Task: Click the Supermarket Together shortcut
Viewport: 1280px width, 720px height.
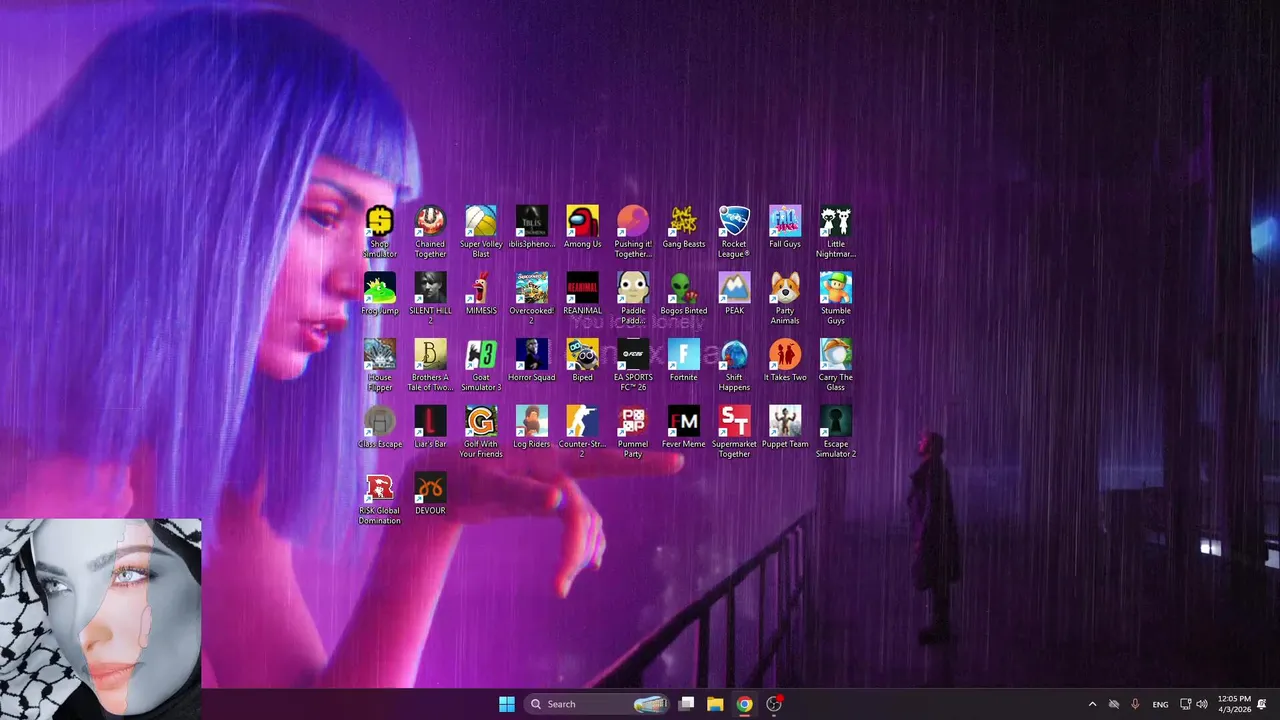Action: pyautogui.click(x=734, y=432)
